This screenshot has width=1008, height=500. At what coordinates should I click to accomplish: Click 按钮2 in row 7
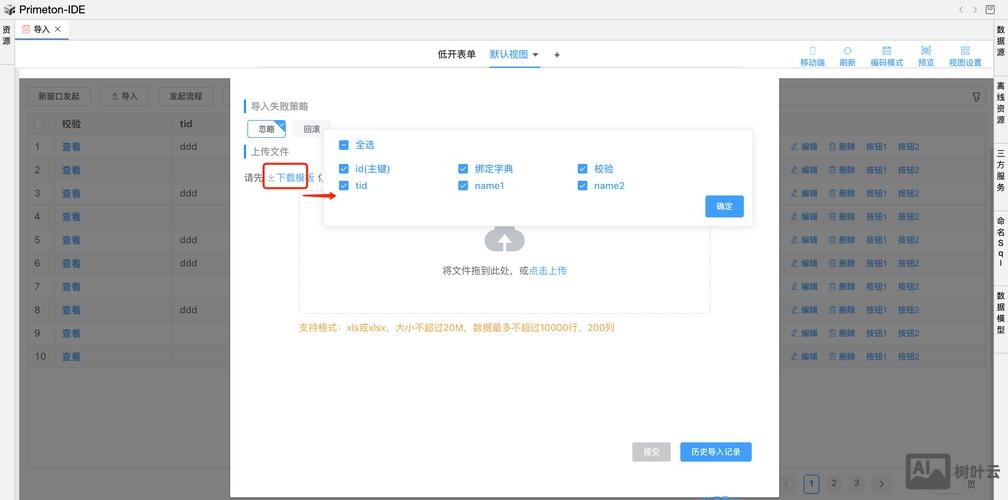click(x=908, y=287)
